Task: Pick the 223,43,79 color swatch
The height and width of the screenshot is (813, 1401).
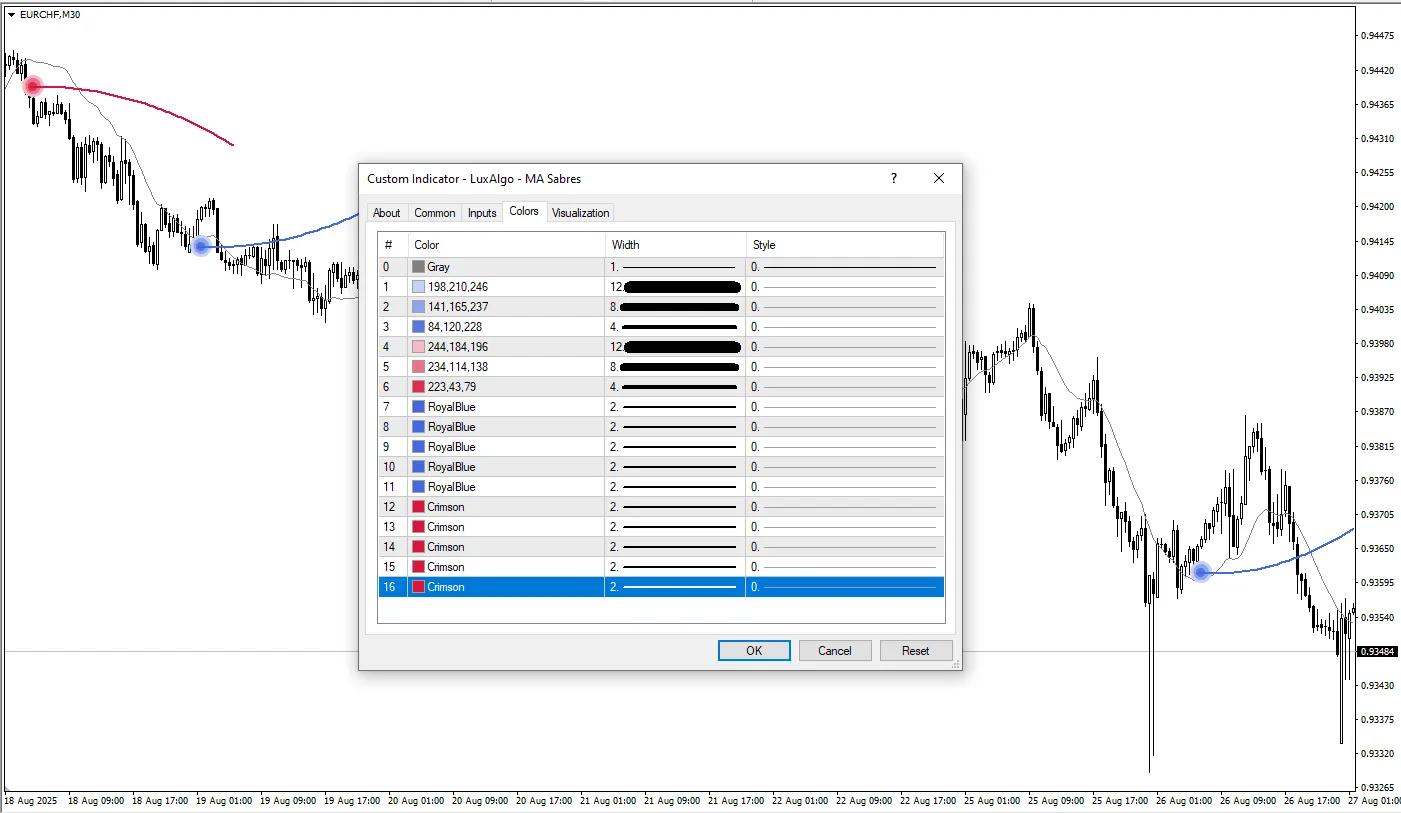Action: click(x=418, y=387)
